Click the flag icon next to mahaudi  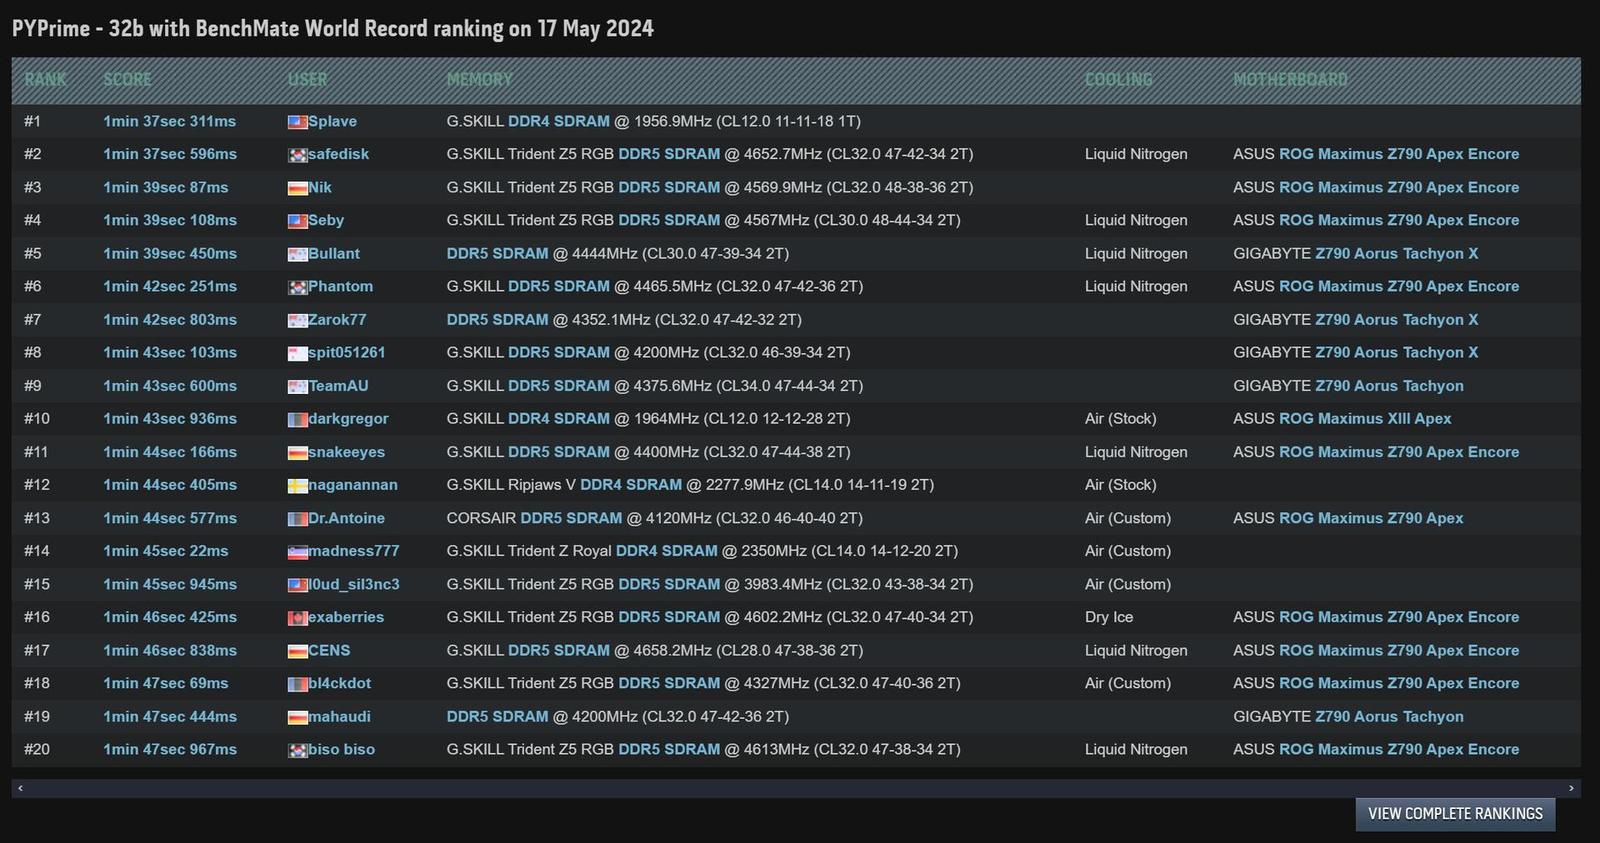(x=297, y=717)
